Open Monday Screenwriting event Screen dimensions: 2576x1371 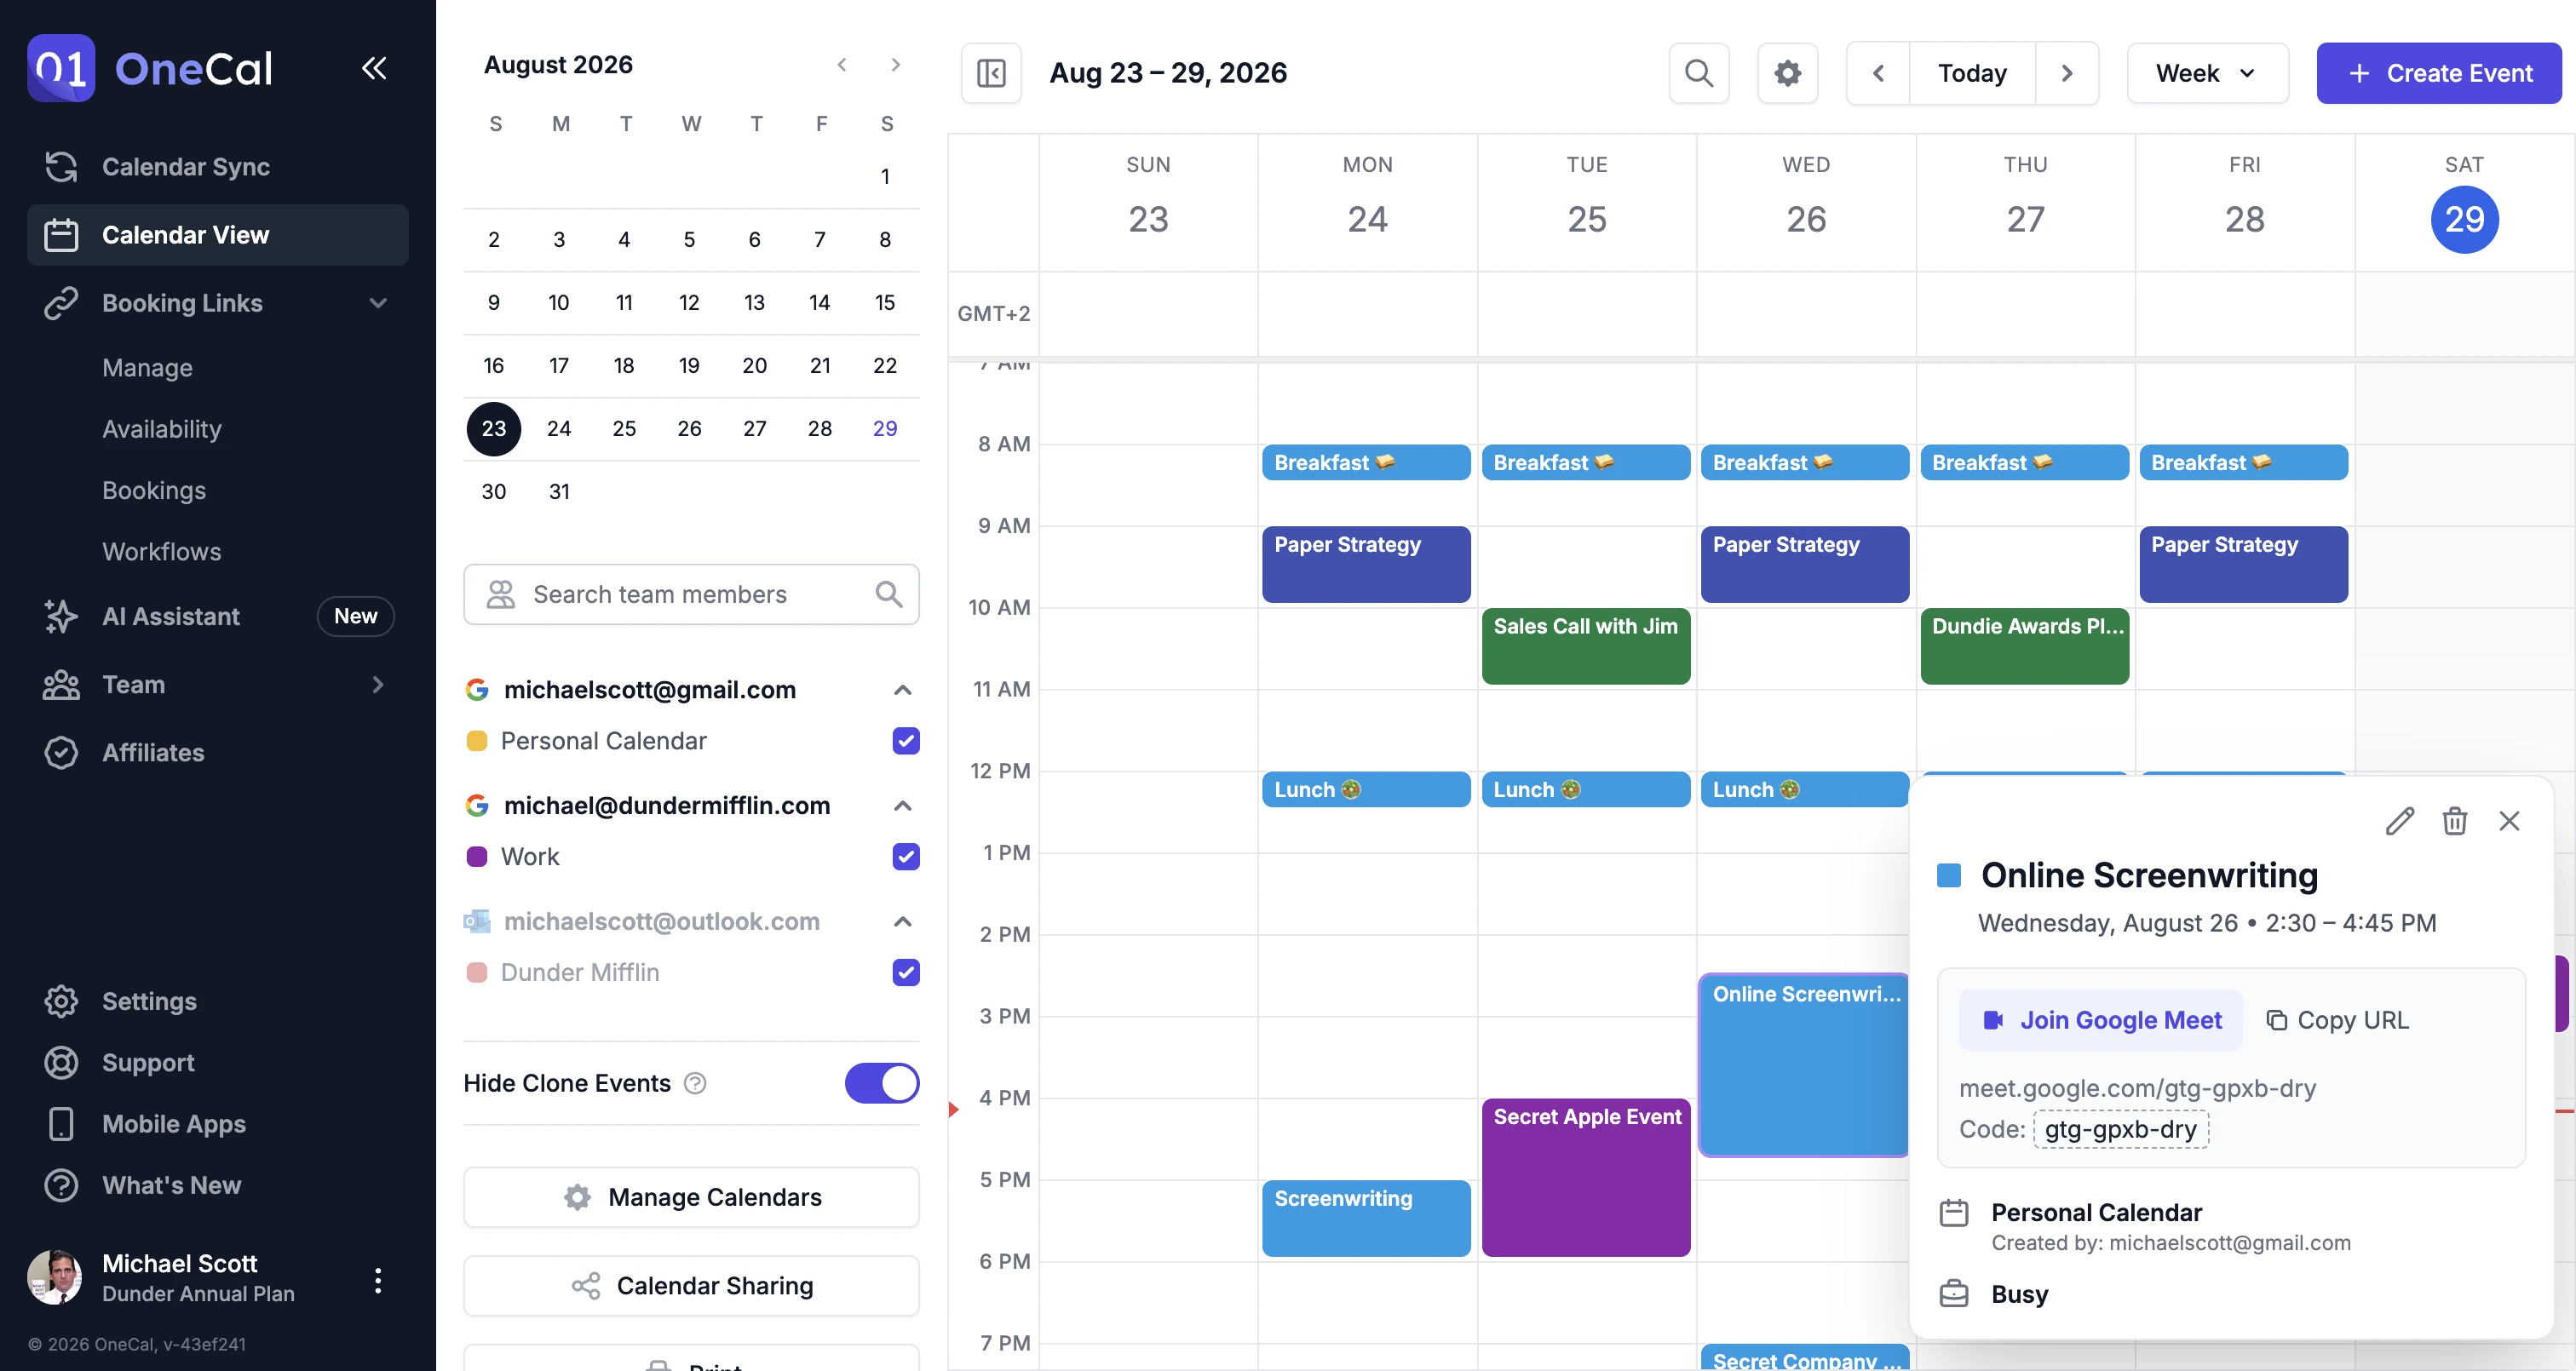1366,1218
